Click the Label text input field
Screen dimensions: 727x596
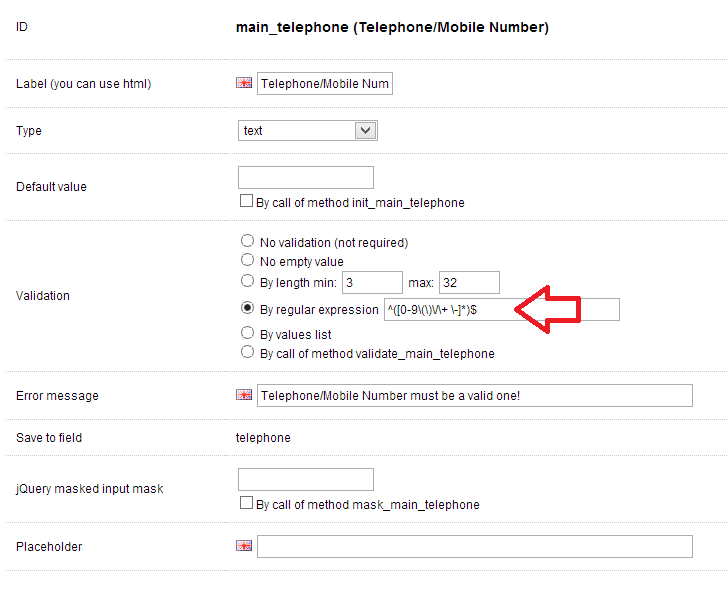pyautogui.click(x=325, y=84)
